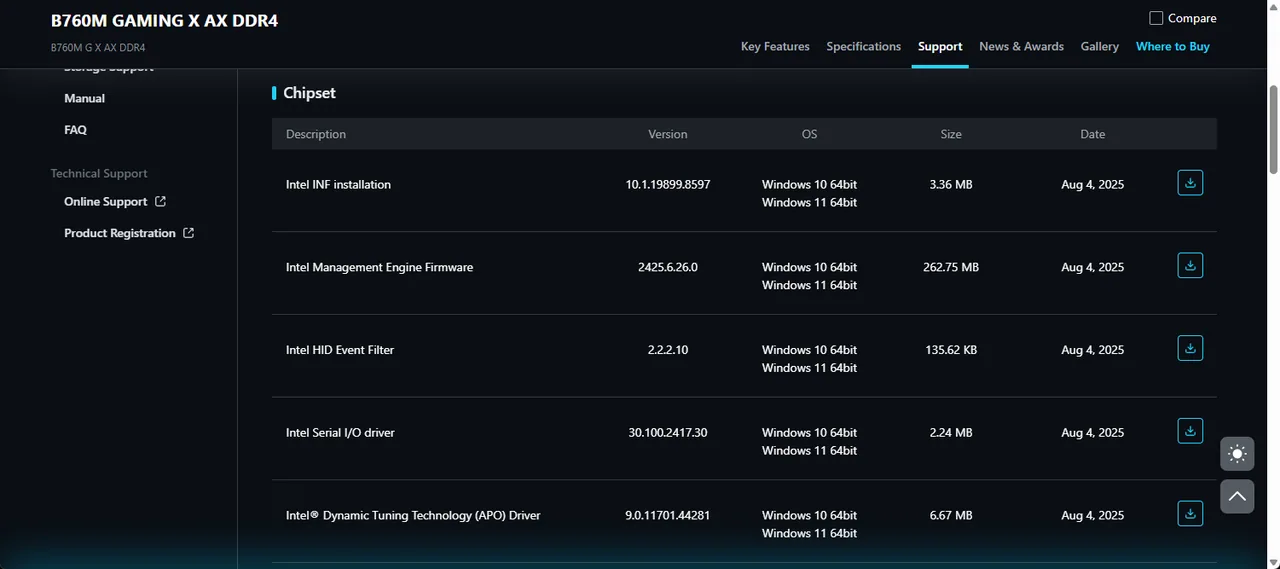The height and width of the screenshot is (569, 1280).
Task: Open the Specifications tab
Action: [x=864, y=46]
